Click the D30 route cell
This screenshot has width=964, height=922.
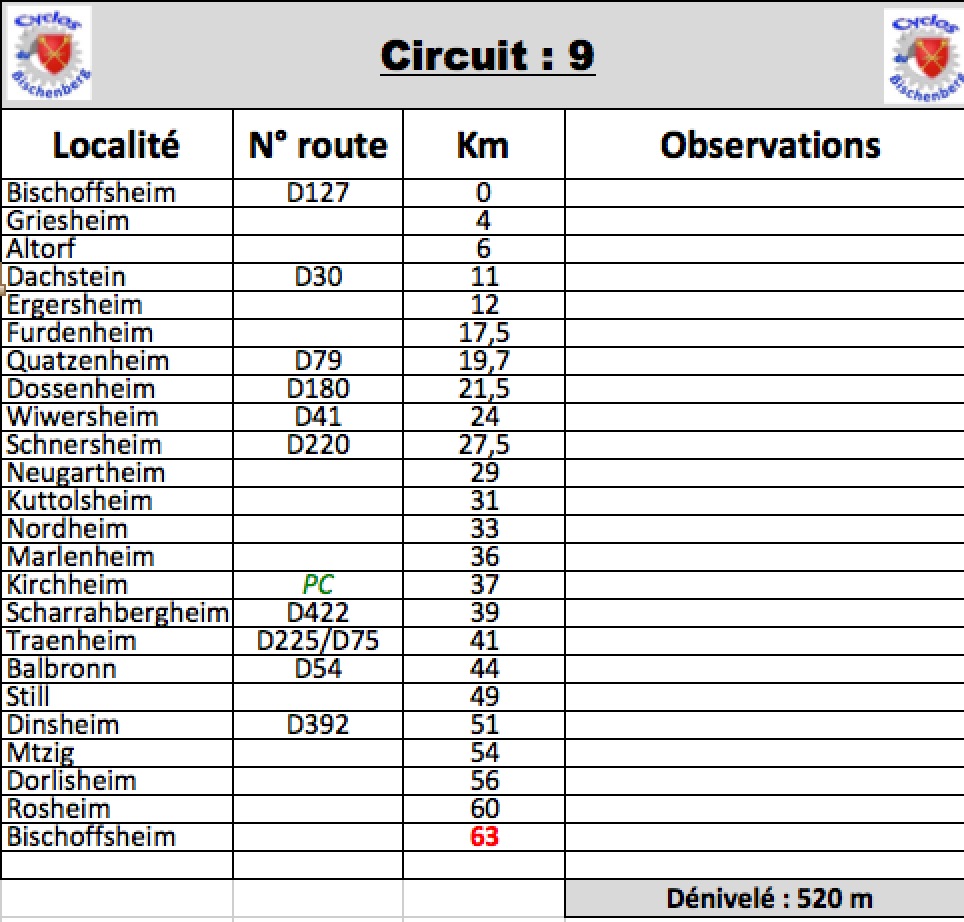tap(318, 277)
